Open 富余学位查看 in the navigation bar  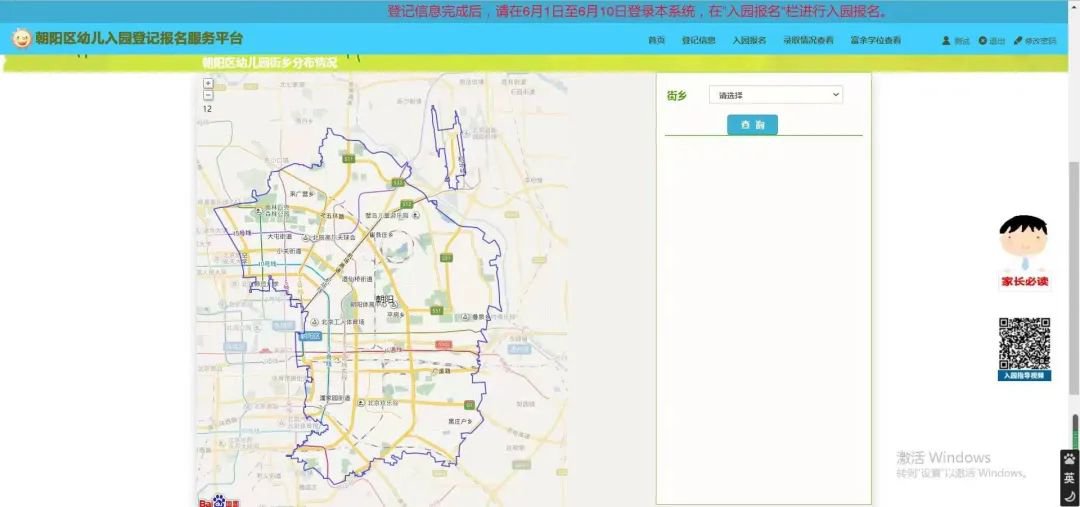tap(875, 41)
